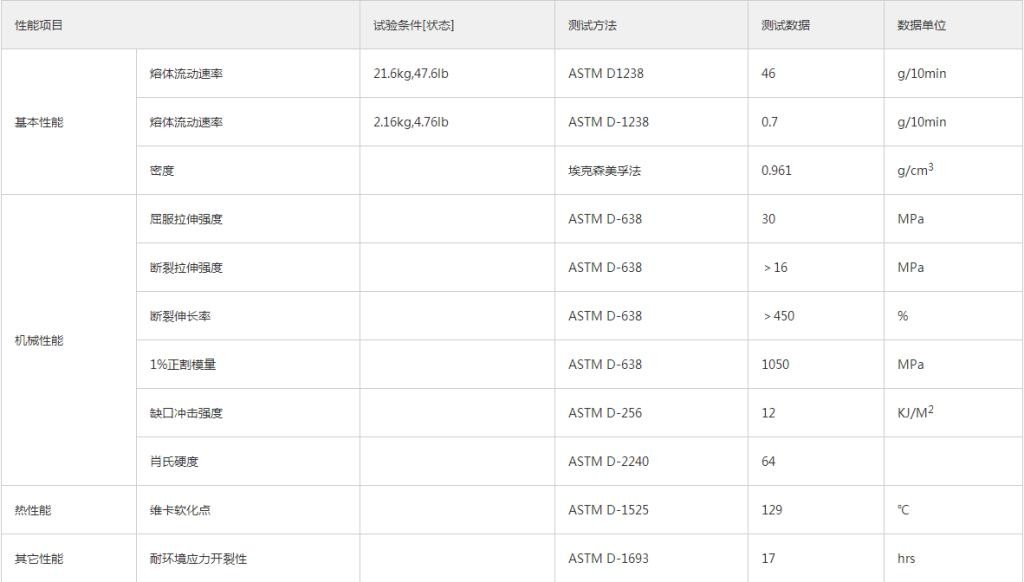Click the 密度 property row label
The height and width of the screenshot is (582, 1024).
click(162, 171)
